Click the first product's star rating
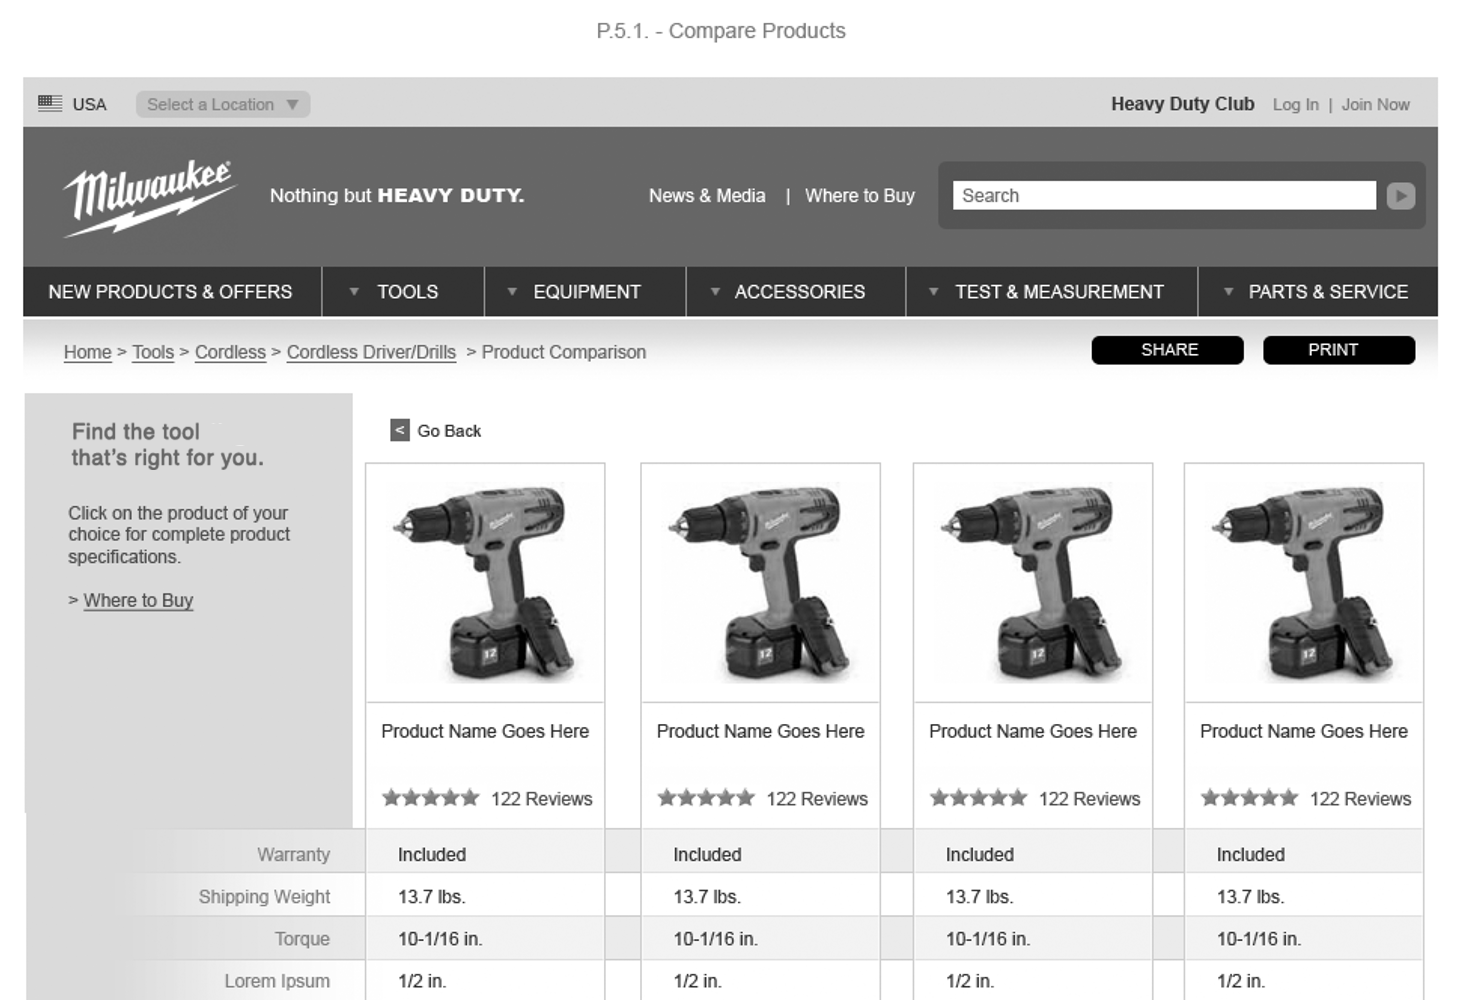1460x1000 pixels. pyautogui.click(x=431, y=798)
